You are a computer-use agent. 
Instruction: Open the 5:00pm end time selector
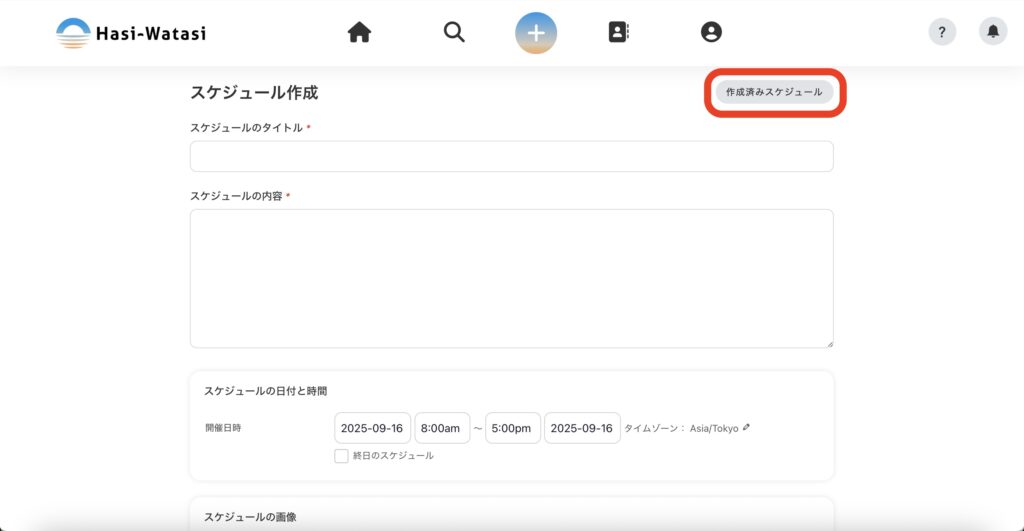click(512, 428)
